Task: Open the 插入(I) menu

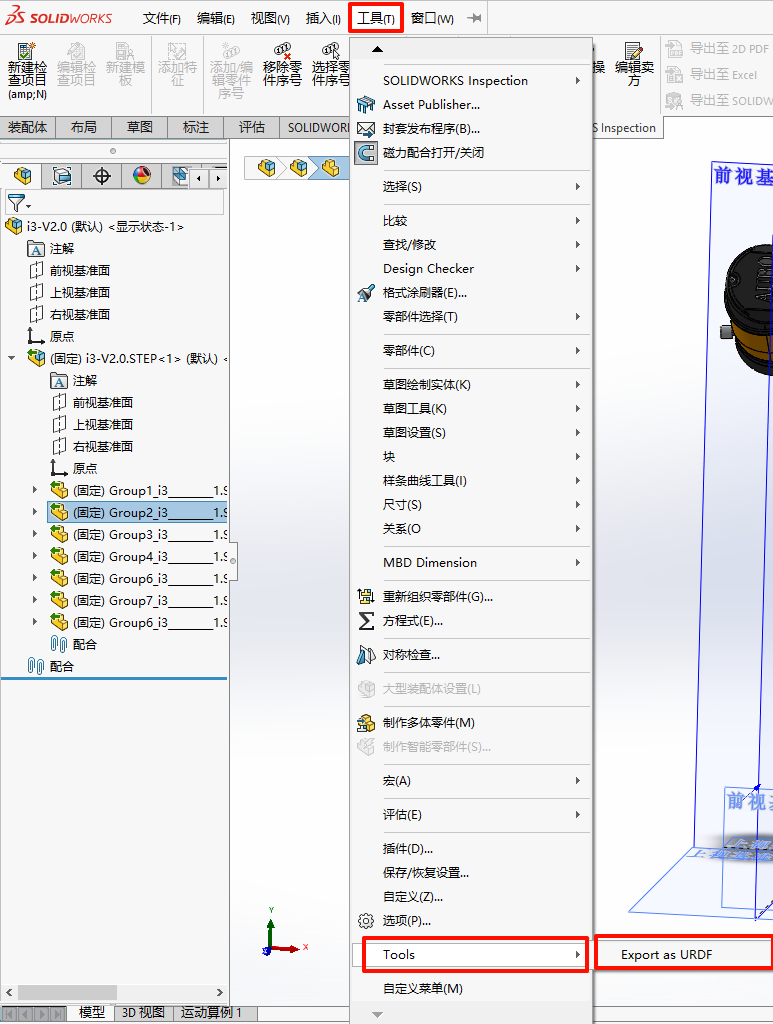Action: pos(323,18)
